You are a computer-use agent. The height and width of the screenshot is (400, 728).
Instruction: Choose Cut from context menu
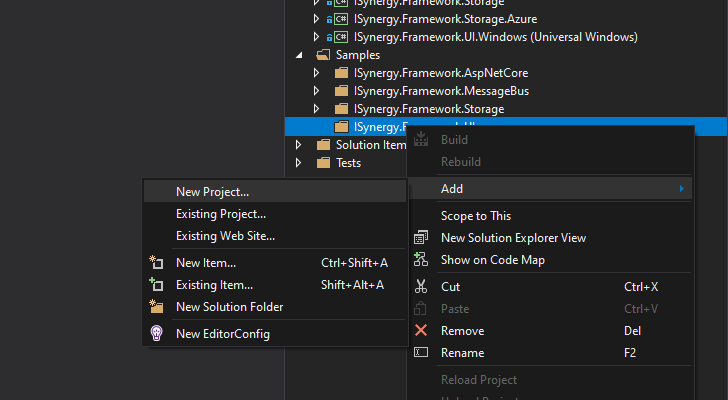[x=551, y=287]
